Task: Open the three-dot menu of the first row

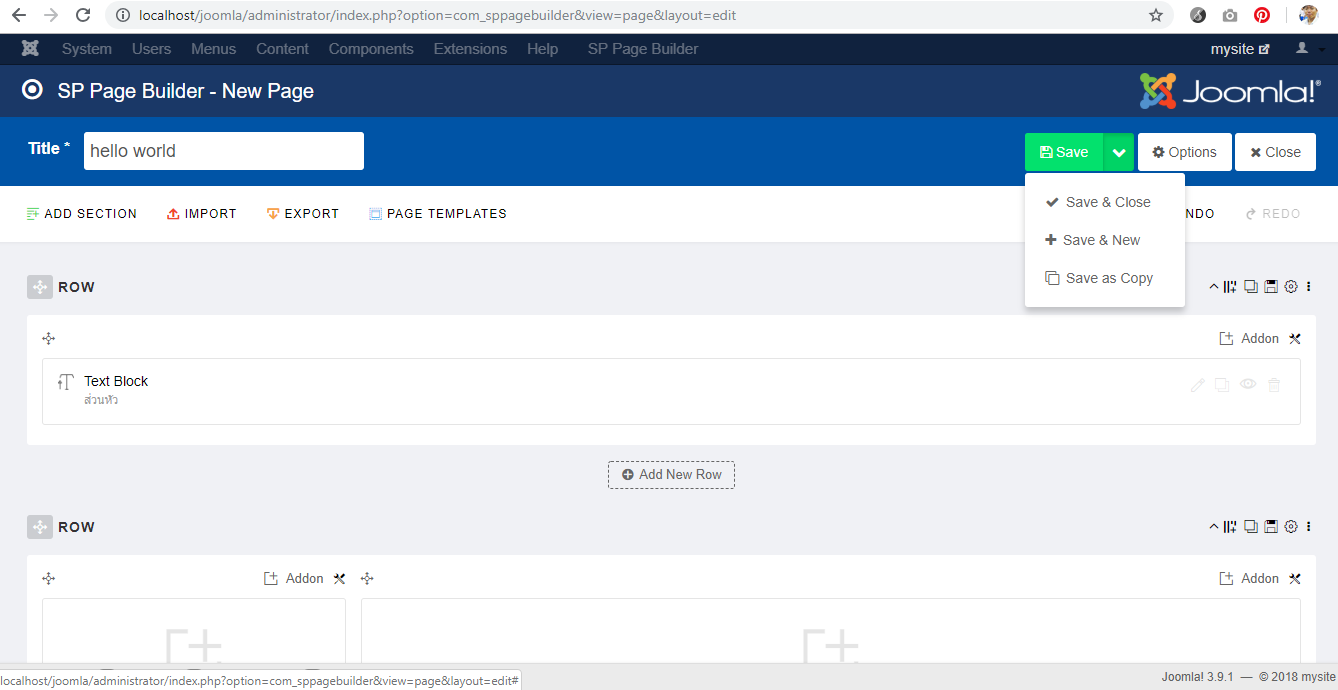Action: pos(1309,287)
